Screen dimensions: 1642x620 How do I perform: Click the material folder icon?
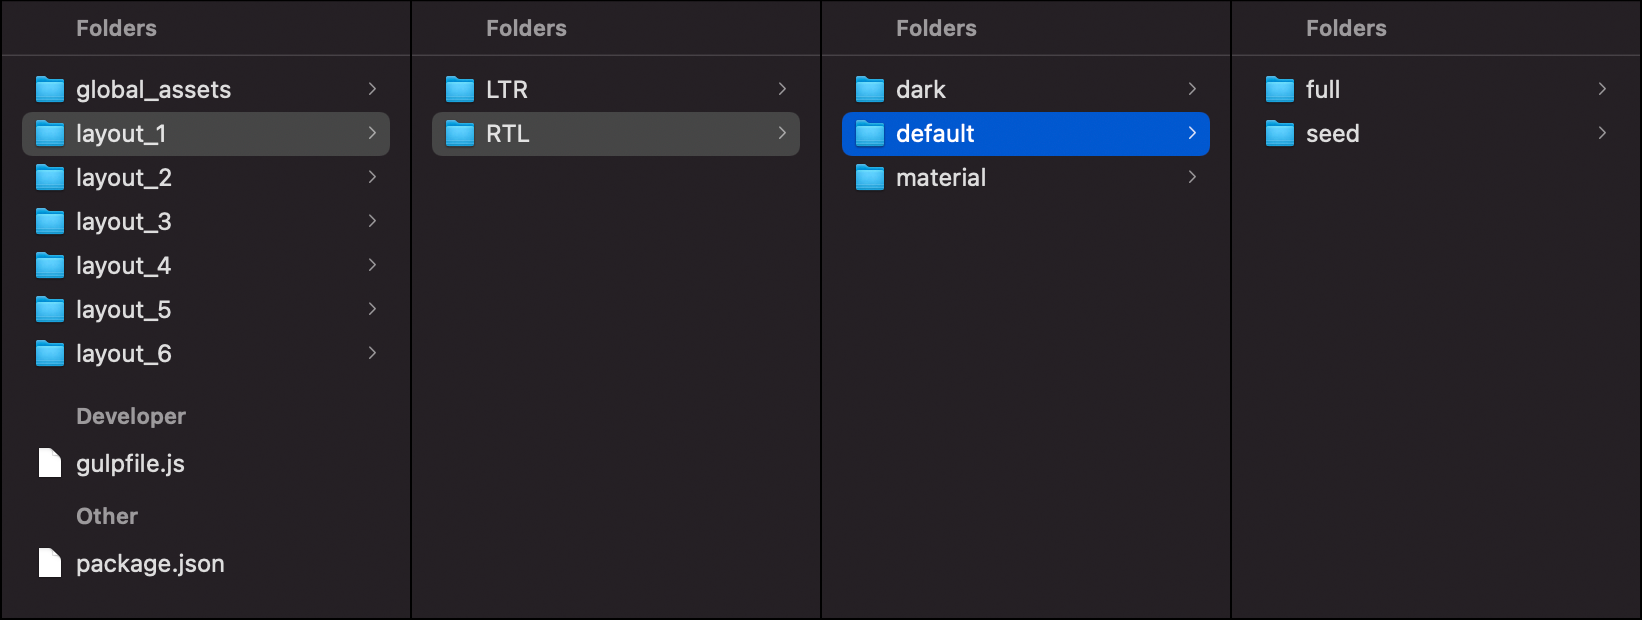click(x=870, y=178)
